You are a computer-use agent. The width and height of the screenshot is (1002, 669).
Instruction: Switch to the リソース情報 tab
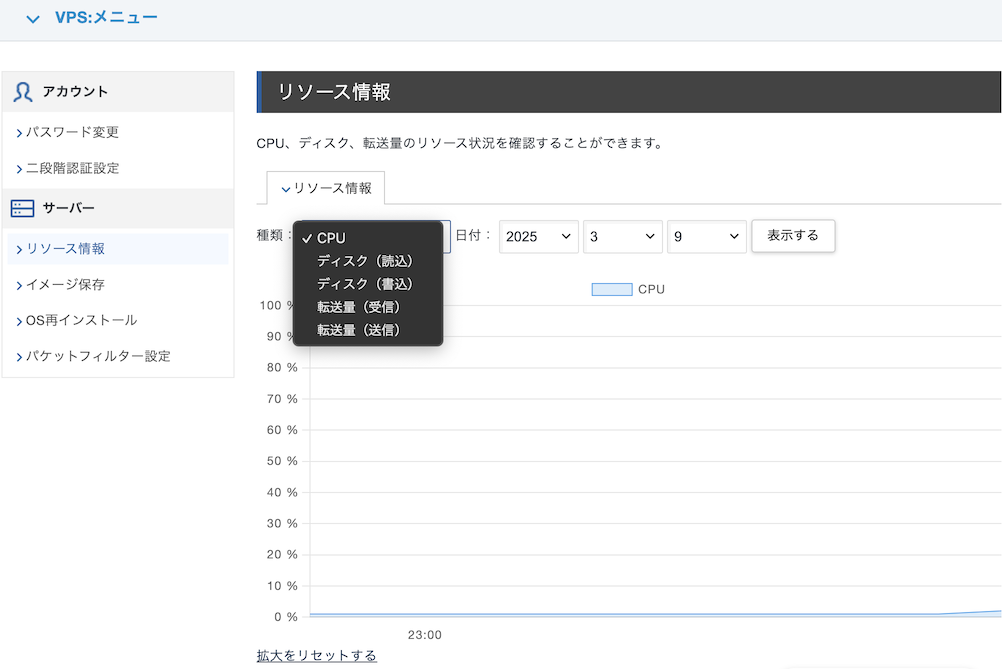(326, 188)
